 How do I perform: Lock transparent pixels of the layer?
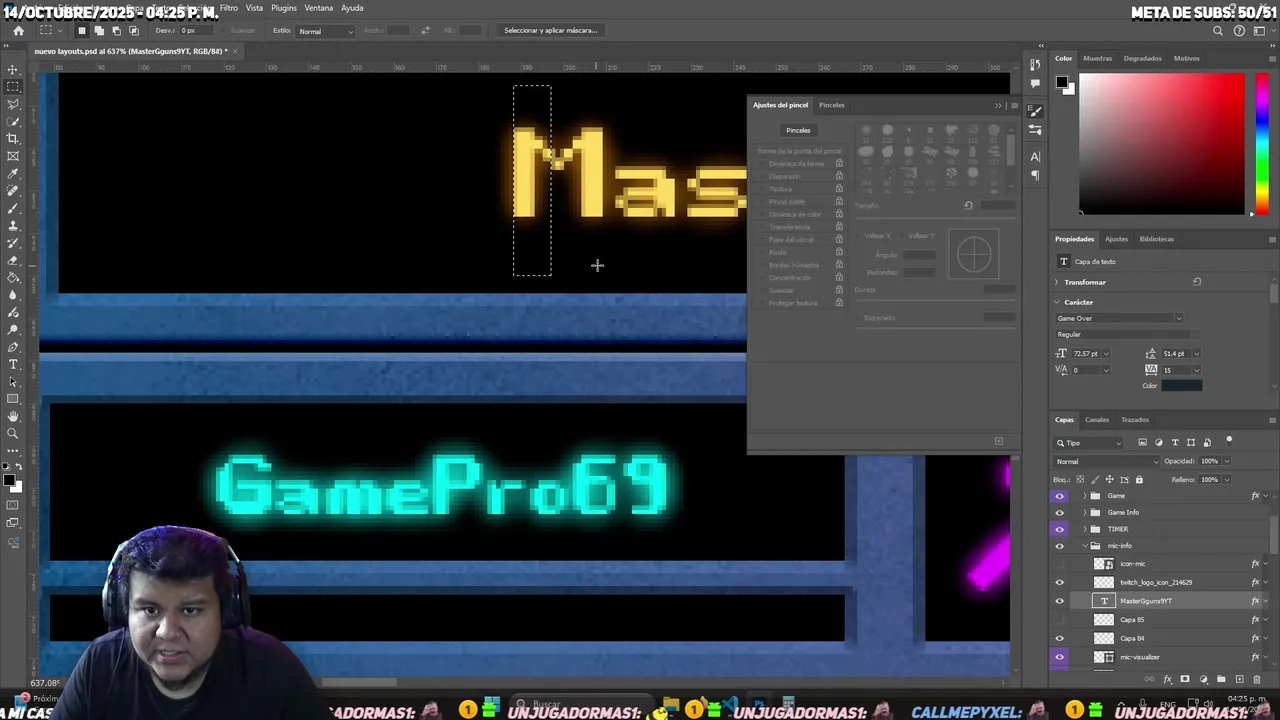[1080, 480]
